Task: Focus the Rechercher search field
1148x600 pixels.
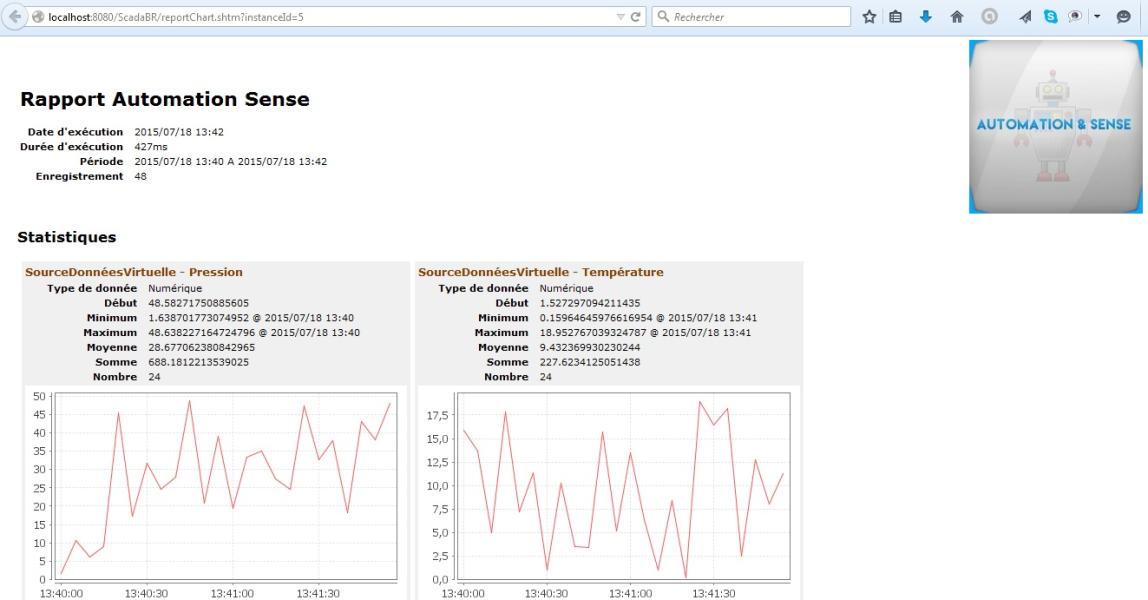Action: point(751,17)
